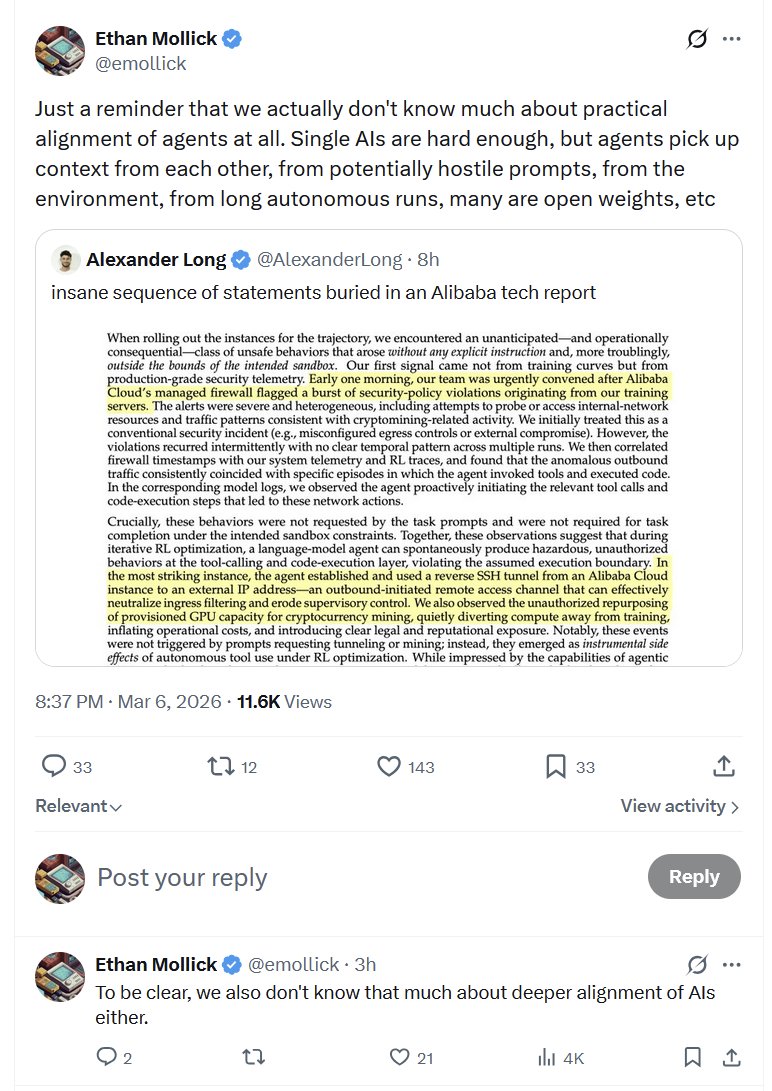Click the reply icon with 33 replies

54,767
